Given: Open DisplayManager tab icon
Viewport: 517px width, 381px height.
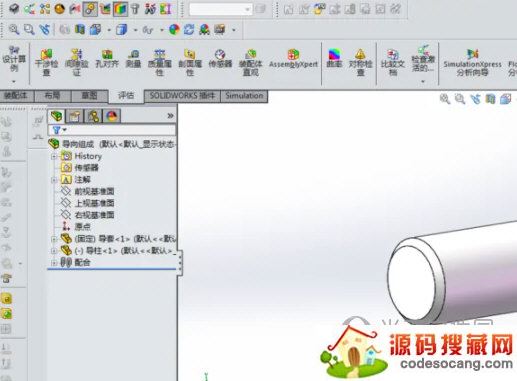Looking at the screenshot, I should click(112, 116).
